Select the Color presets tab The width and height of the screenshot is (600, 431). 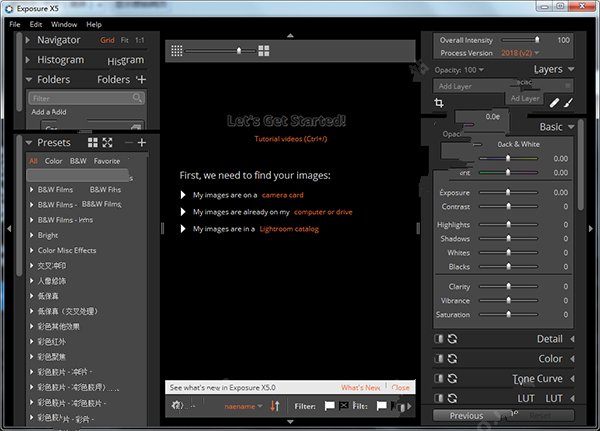(53, 161)
